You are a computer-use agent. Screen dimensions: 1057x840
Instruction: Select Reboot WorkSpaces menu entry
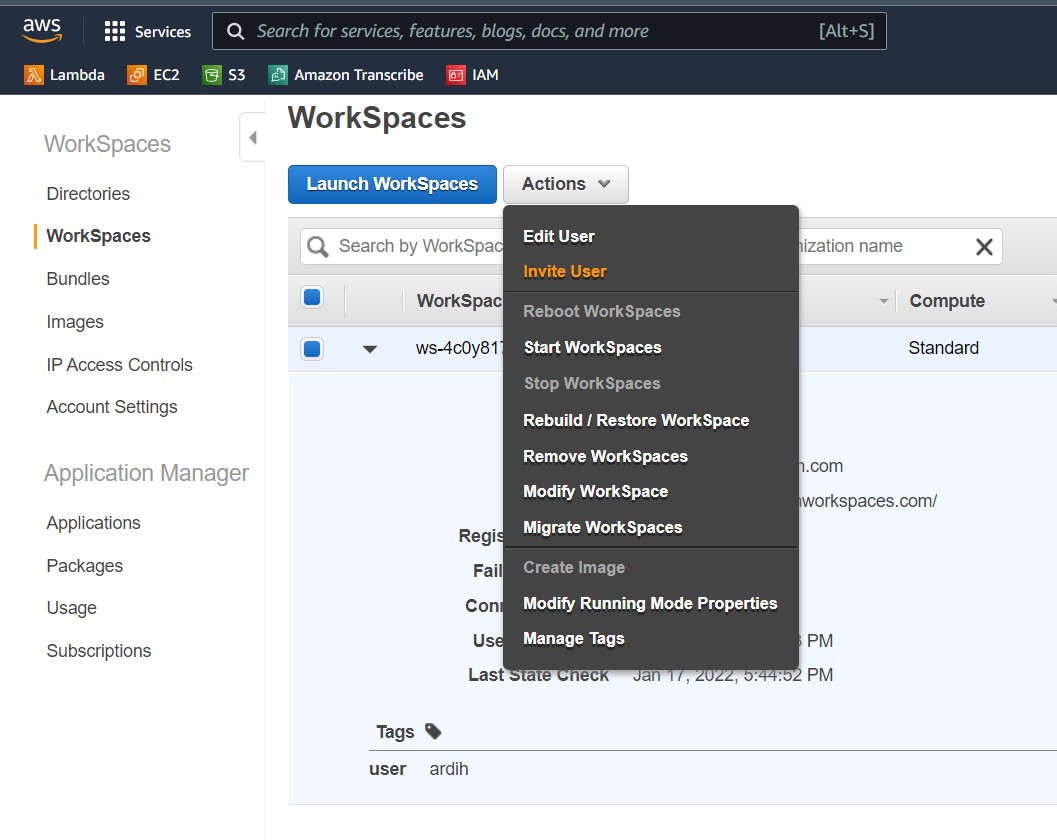click(601, 311)
